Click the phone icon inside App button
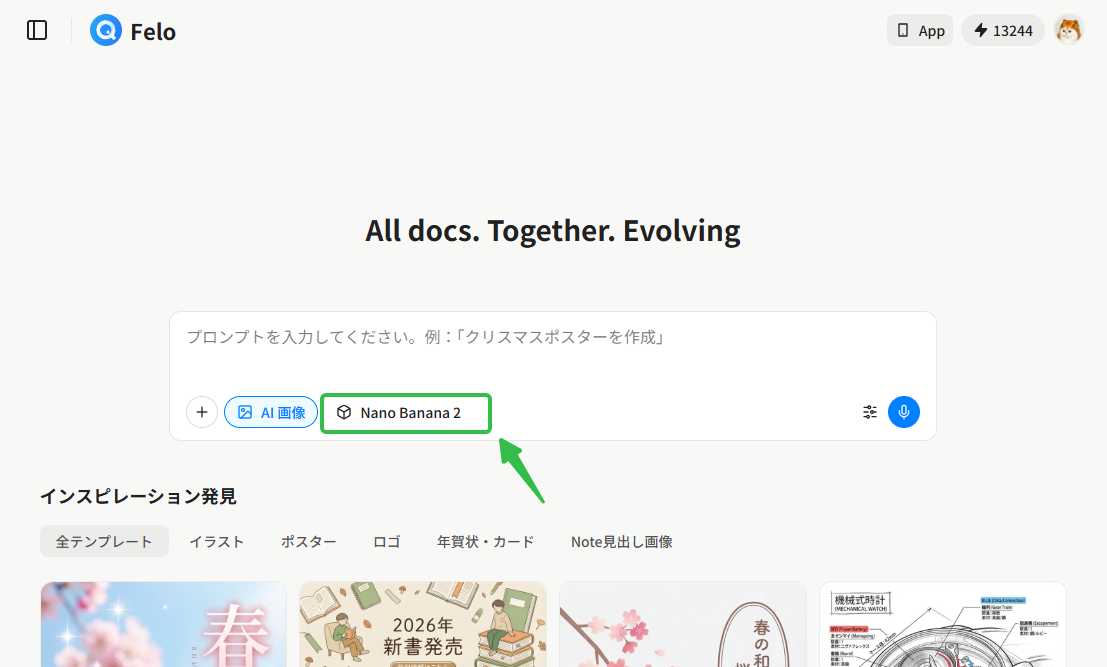 click(904, 30)
